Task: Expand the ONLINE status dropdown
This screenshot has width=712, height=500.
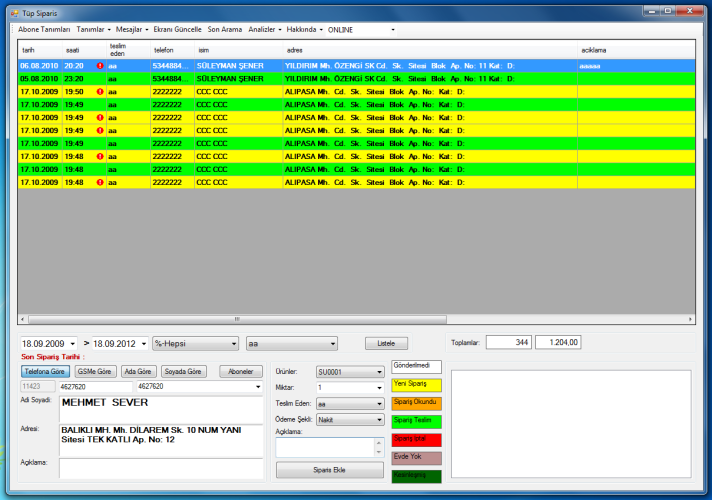Action: (393, 30)
